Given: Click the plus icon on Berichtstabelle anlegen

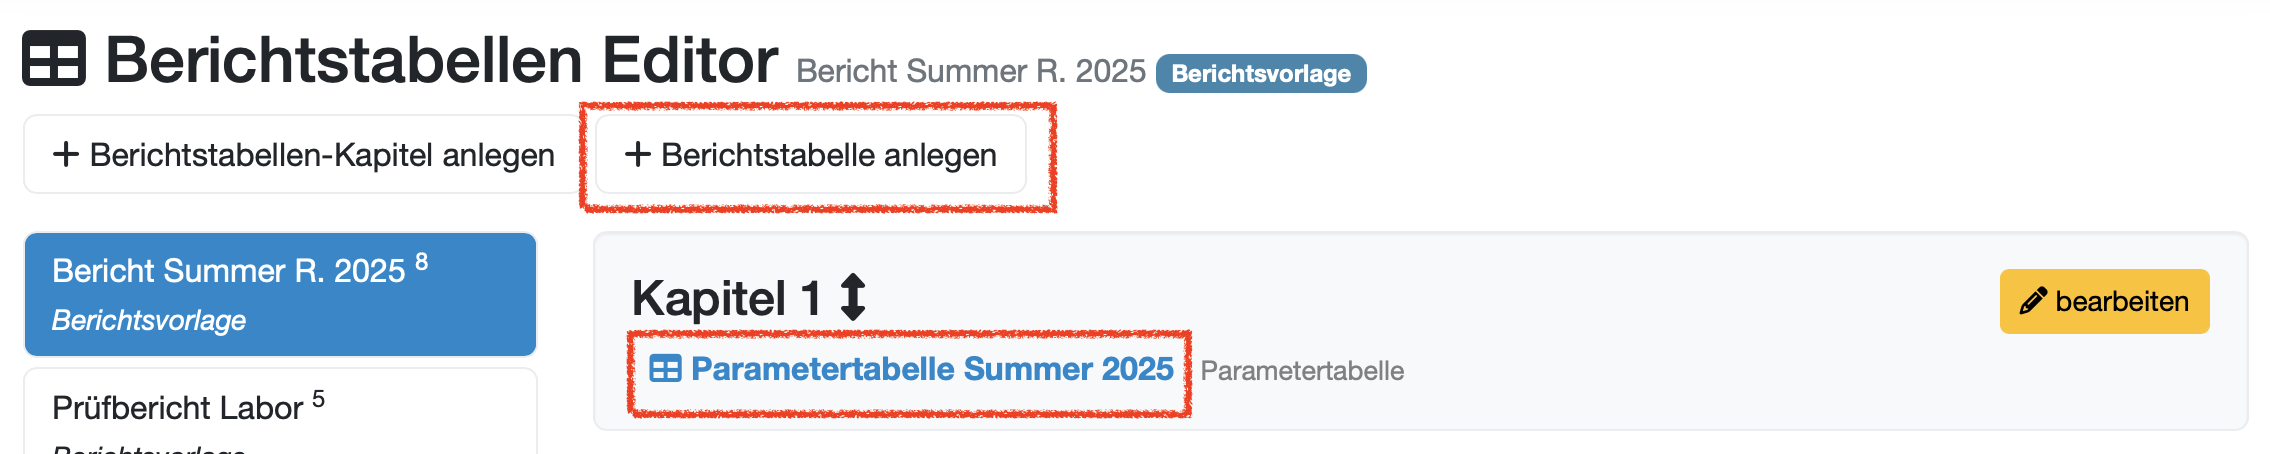Looking at the screenshot, I should [637, 154].
